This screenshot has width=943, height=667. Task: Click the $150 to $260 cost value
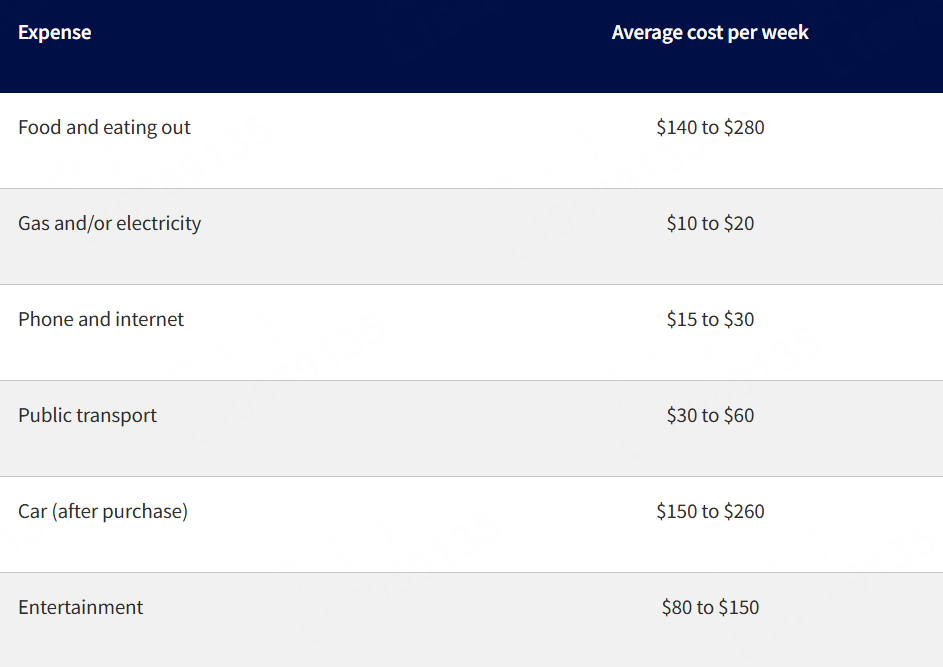point(710,512)
